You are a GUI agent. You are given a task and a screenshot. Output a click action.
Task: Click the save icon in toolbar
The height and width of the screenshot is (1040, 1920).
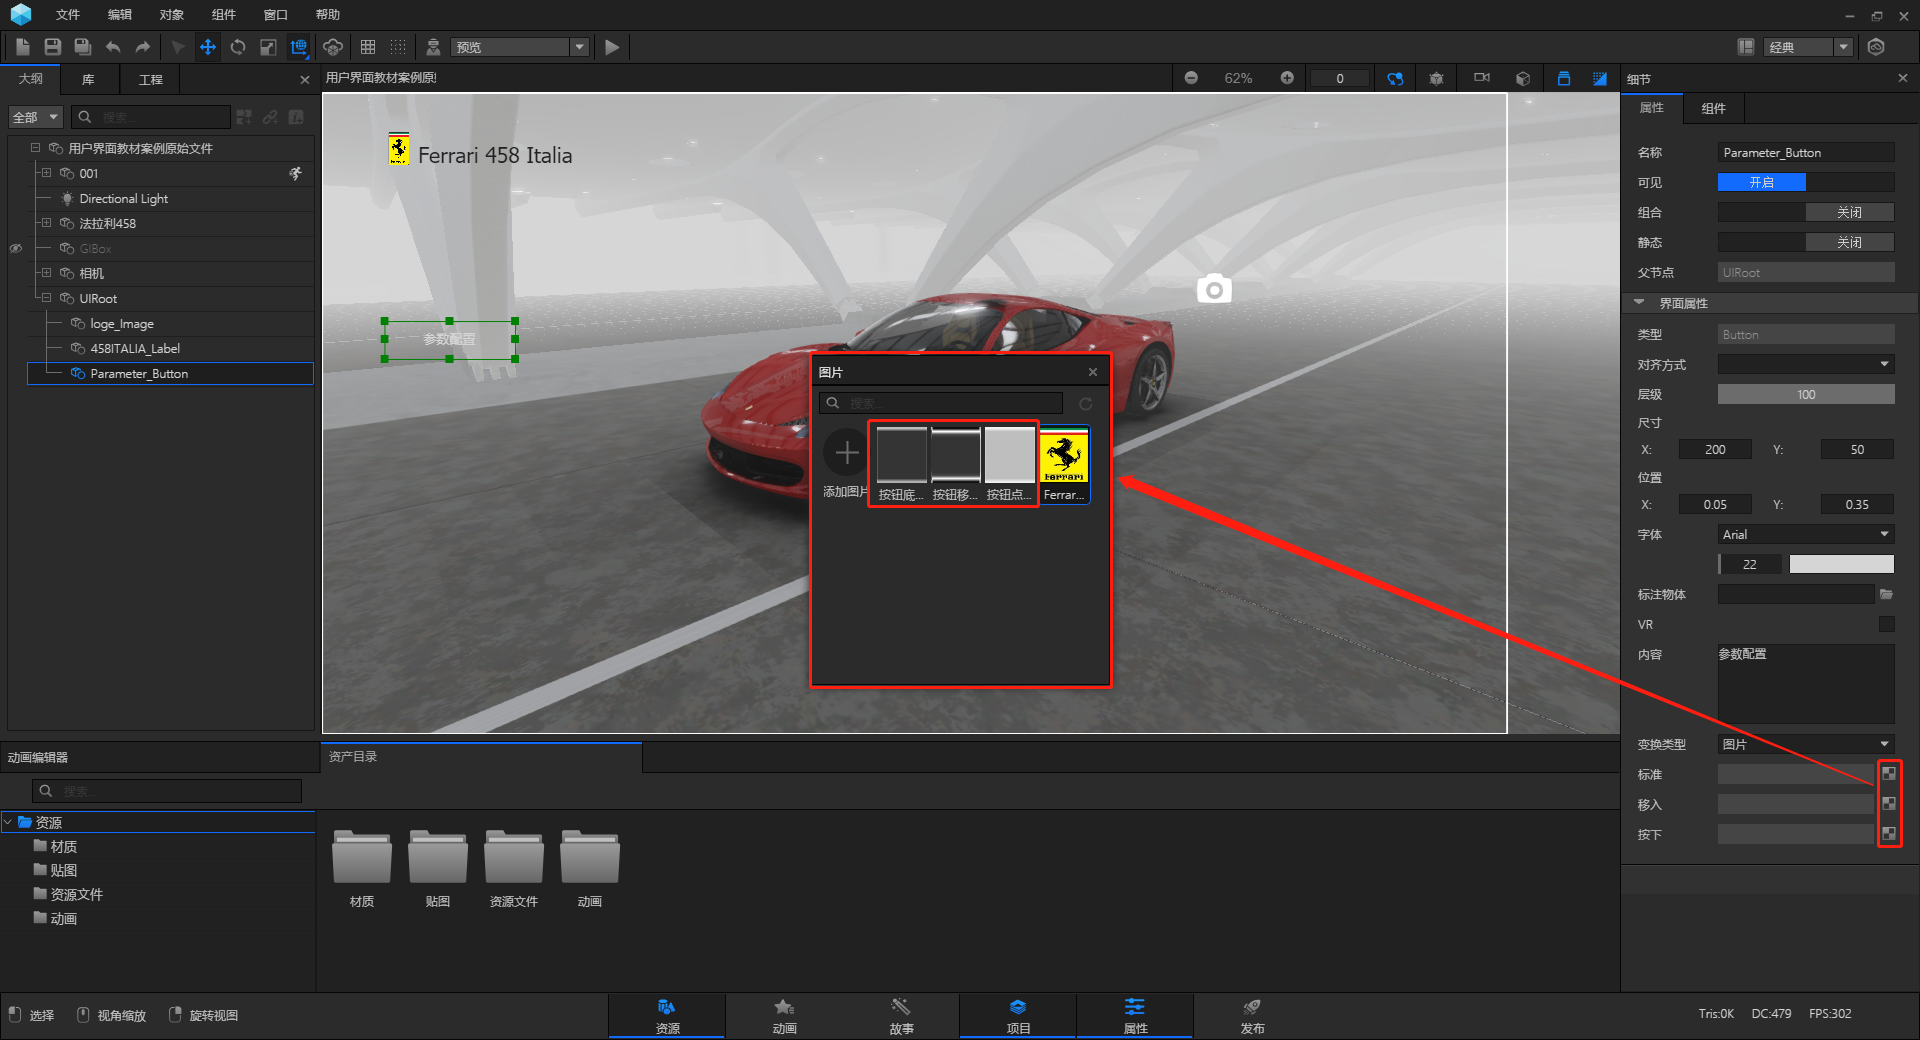[53, 47]
